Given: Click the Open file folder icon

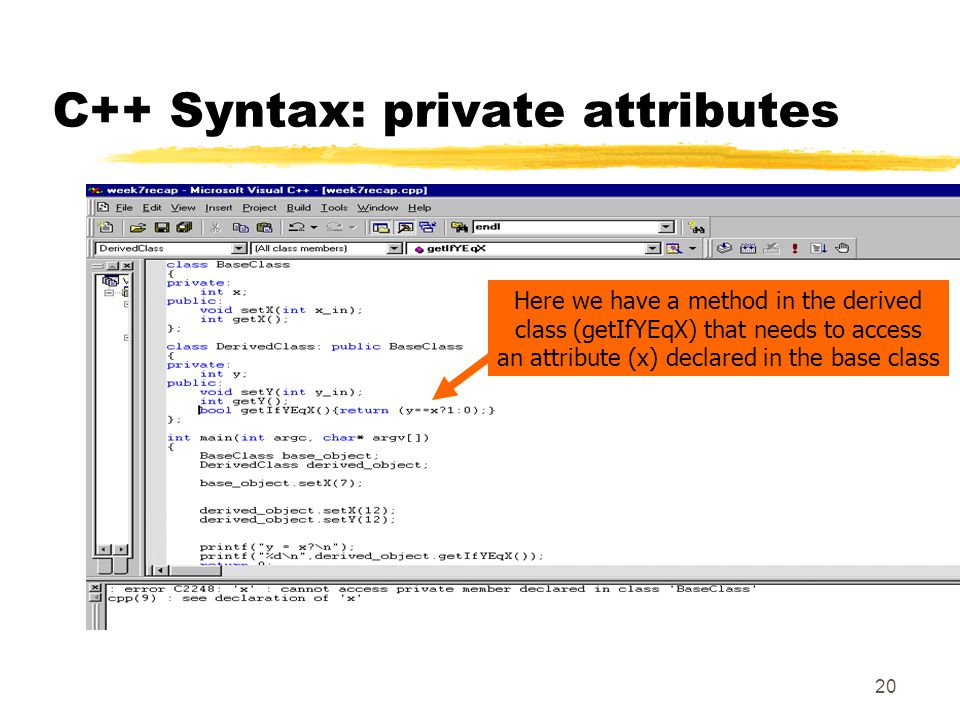Looking at the screenshot, I should [138, 228].
